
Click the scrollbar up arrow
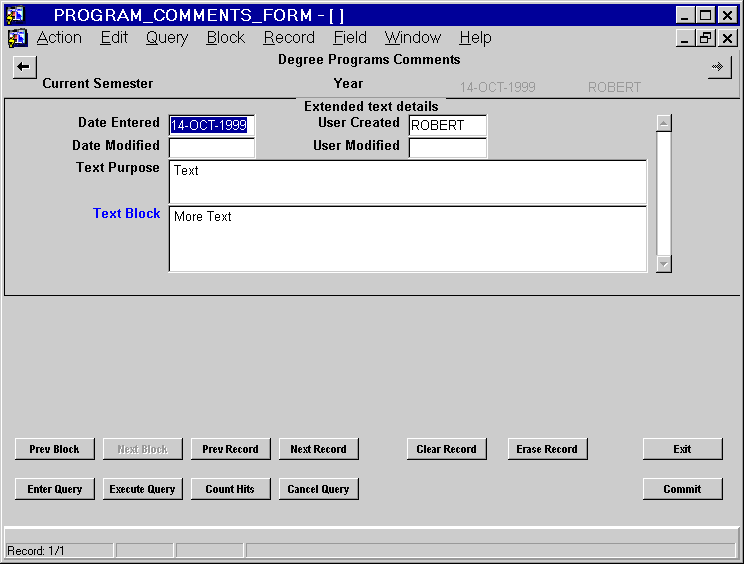point(664,123)
